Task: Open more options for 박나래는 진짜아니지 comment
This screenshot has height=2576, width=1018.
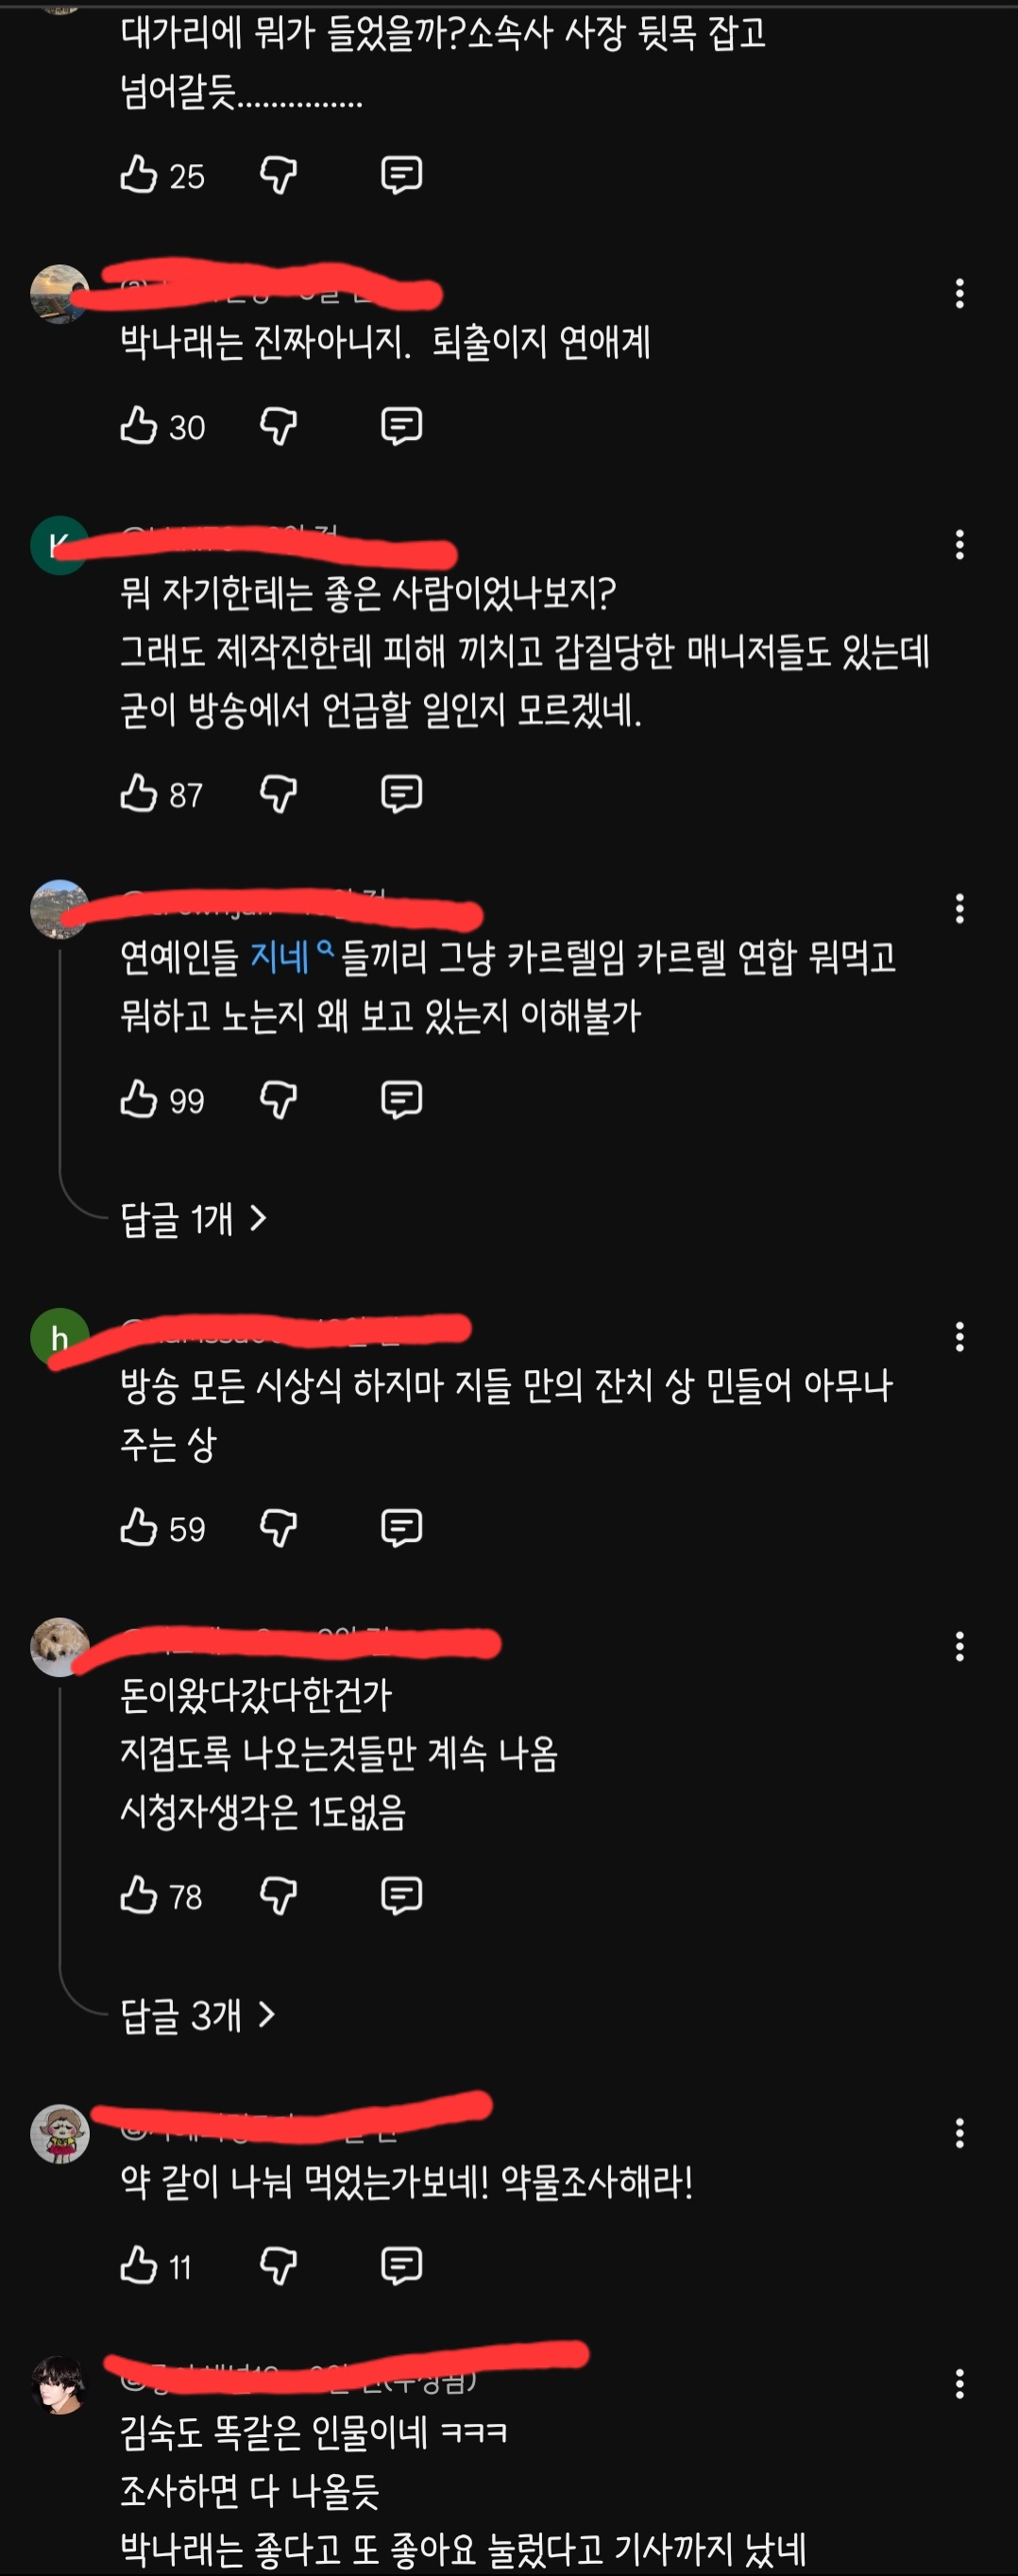Action: [960, 293]
